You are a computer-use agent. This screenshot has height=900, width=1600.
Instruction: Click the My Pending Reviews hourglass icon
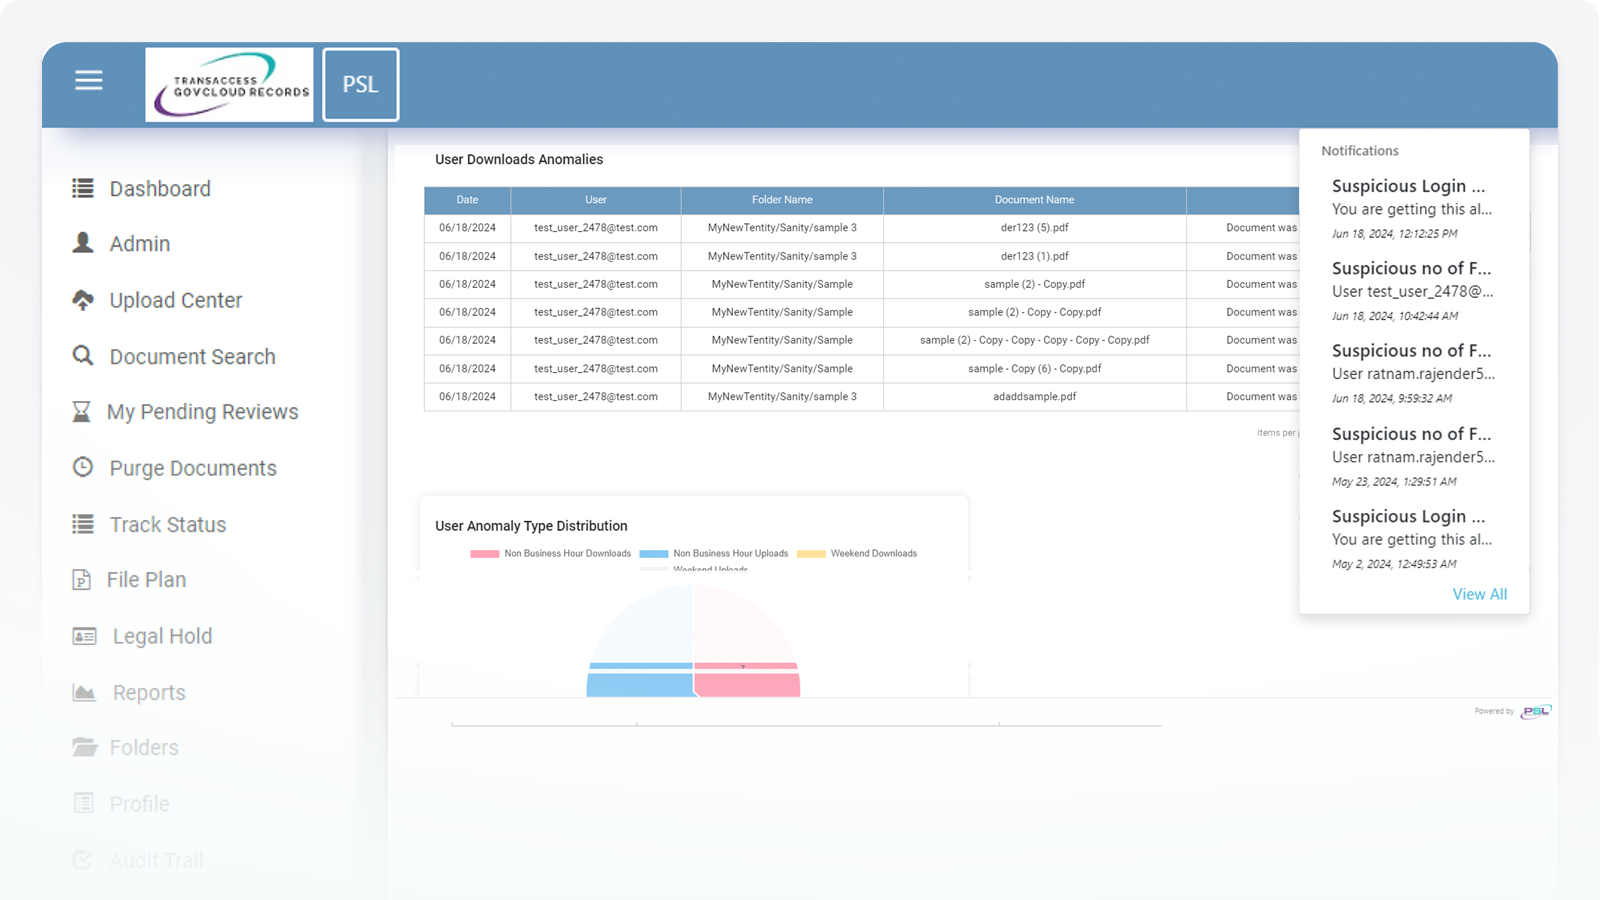point(81,412)
